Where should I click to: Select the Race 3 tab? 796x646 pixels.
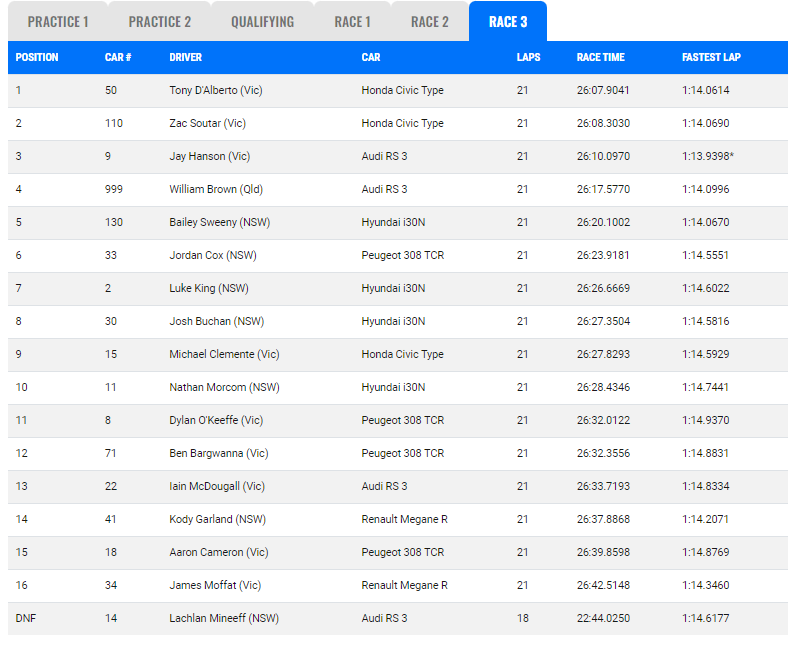(508, 22)
